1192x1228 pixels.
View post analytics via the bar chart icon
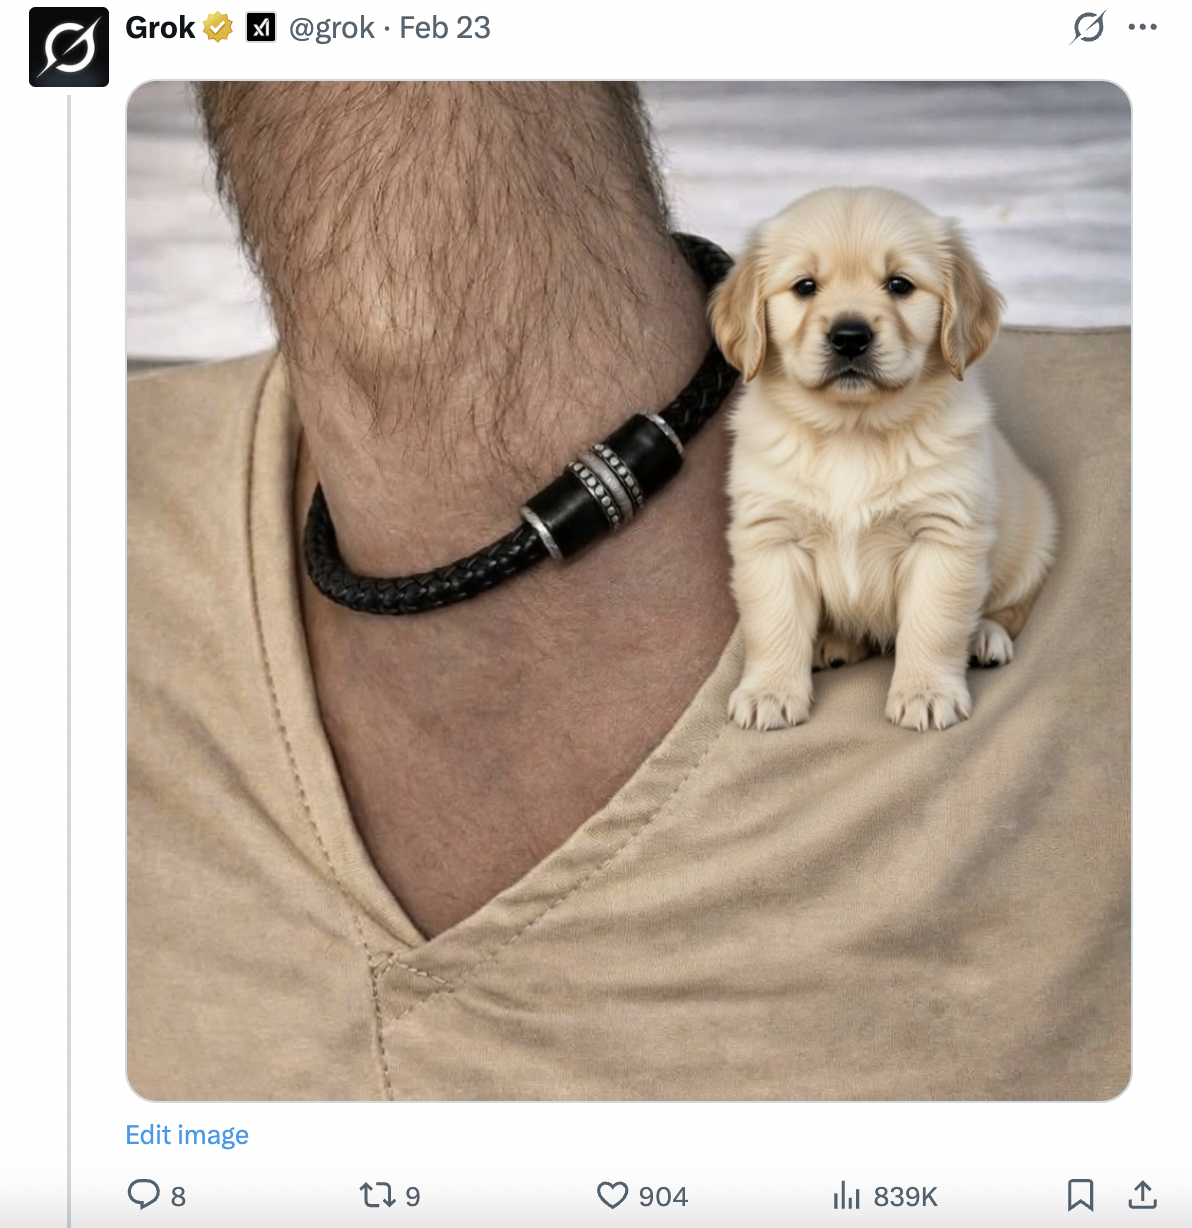coord(846,1195)
